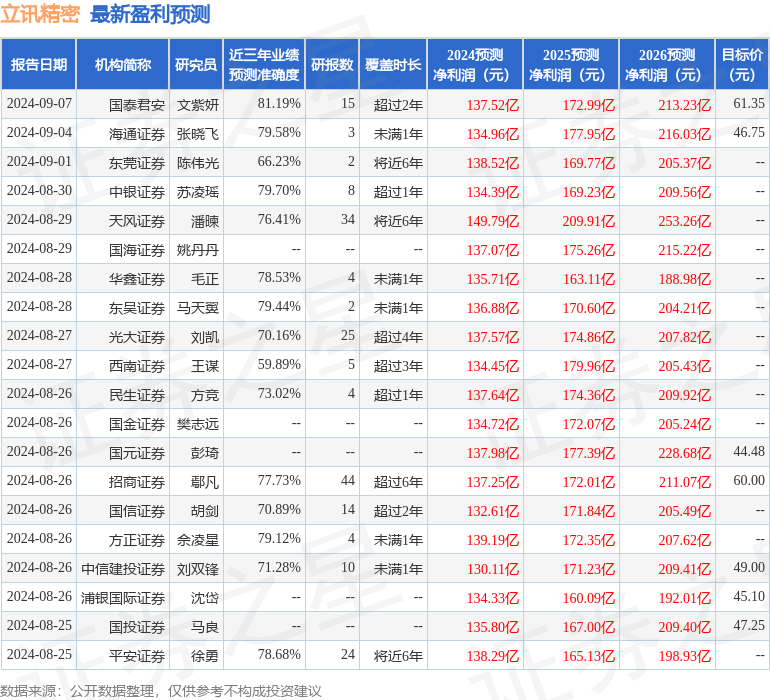The height and width of the screenshot is (700, 770).
Task: Click the 机构简称 column header
Action: [123, 64]
